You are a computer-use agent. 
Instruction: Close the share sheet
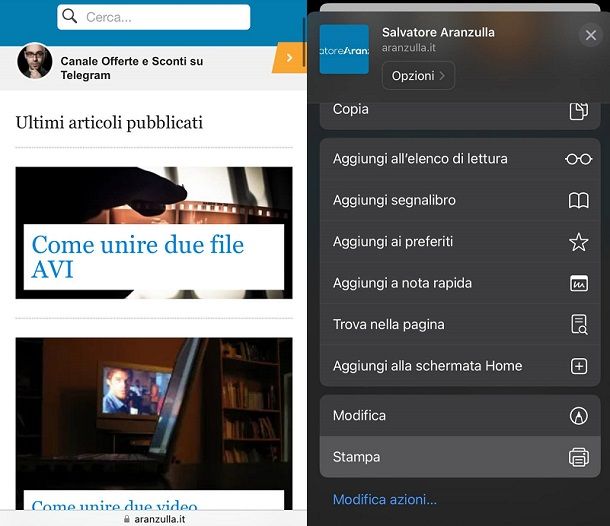pyautogui.click(x=591, y=35)
